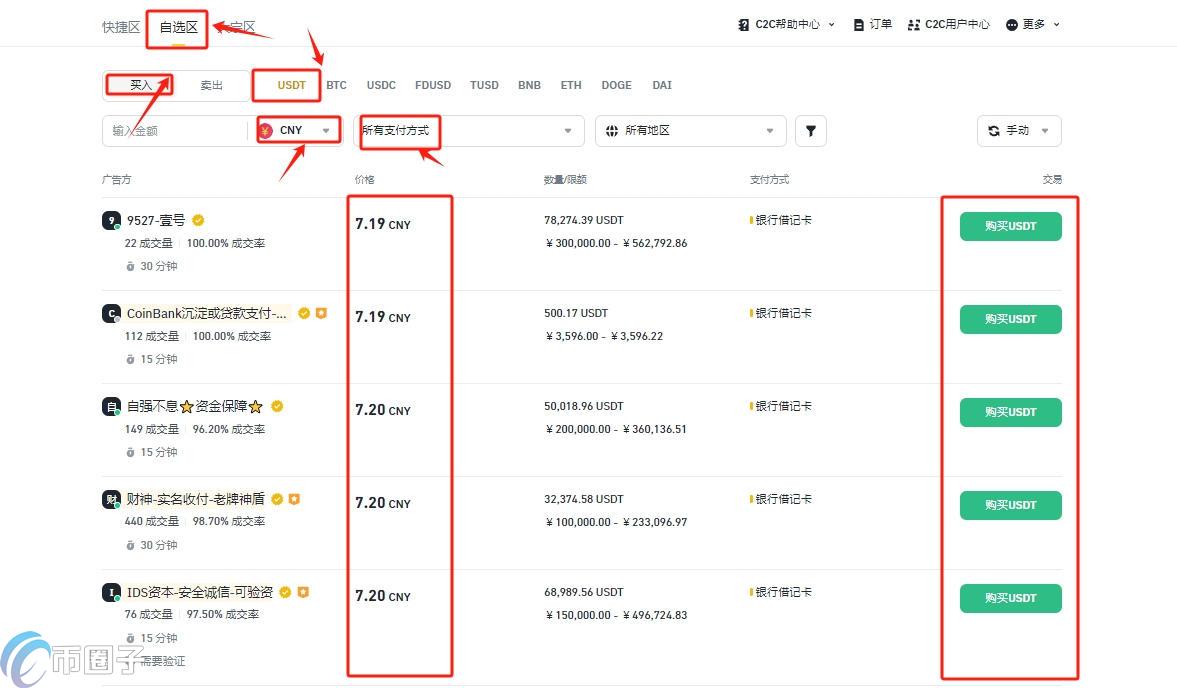1177x688 pixels.
Task: Click the CNY currency coin icon
Action: [265, 129]
